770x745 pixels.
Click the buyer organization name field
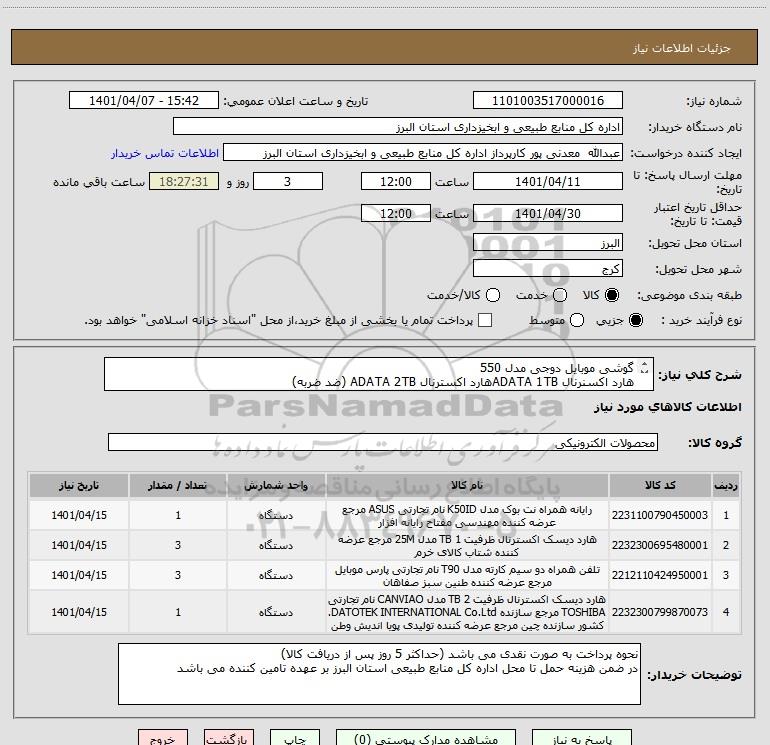point(398,127)
